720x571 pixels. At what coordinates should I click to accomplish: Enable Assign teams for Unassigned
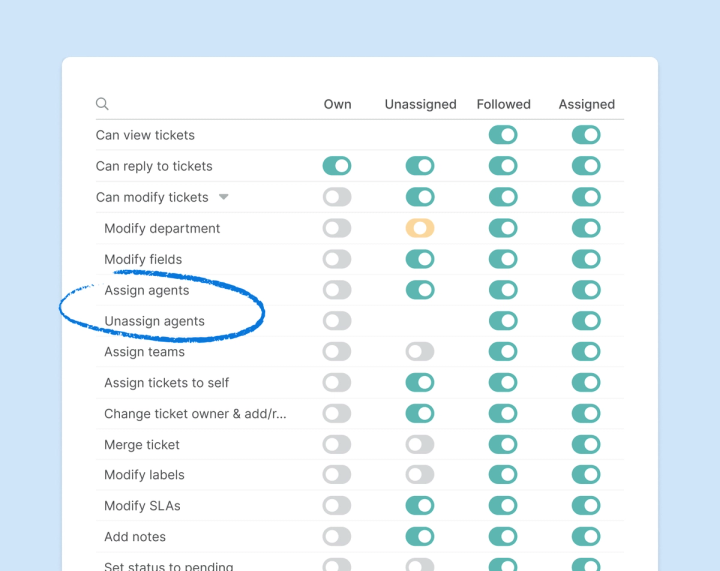click(420, 352)
